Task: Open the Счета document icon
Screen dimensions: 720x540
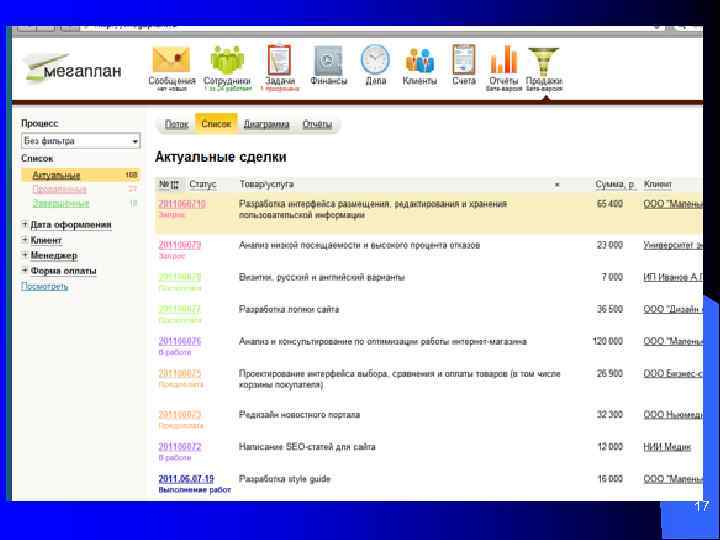Action: tap(464, 60)
